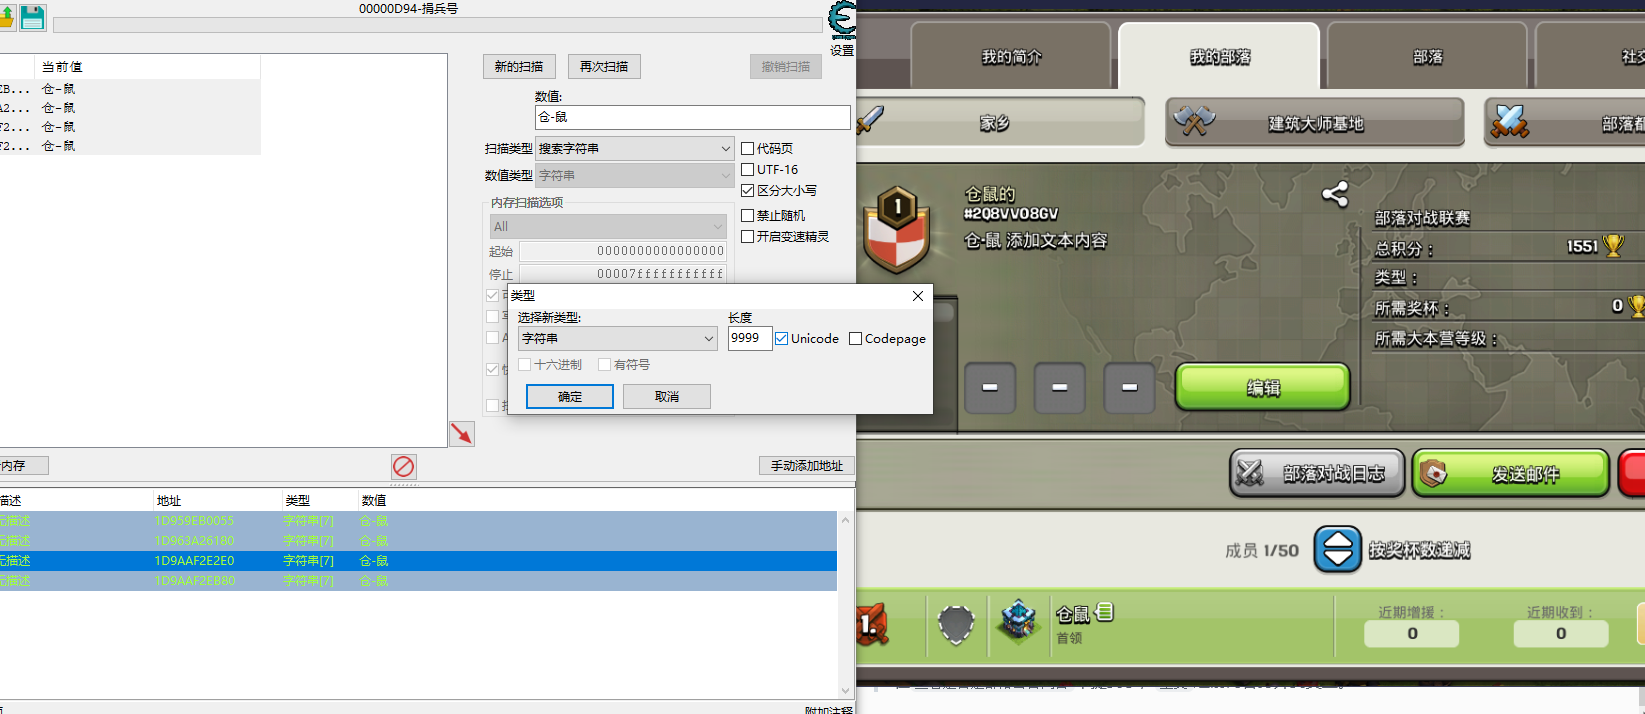Switch to 我的部落 tab

tap(1219, 57)
